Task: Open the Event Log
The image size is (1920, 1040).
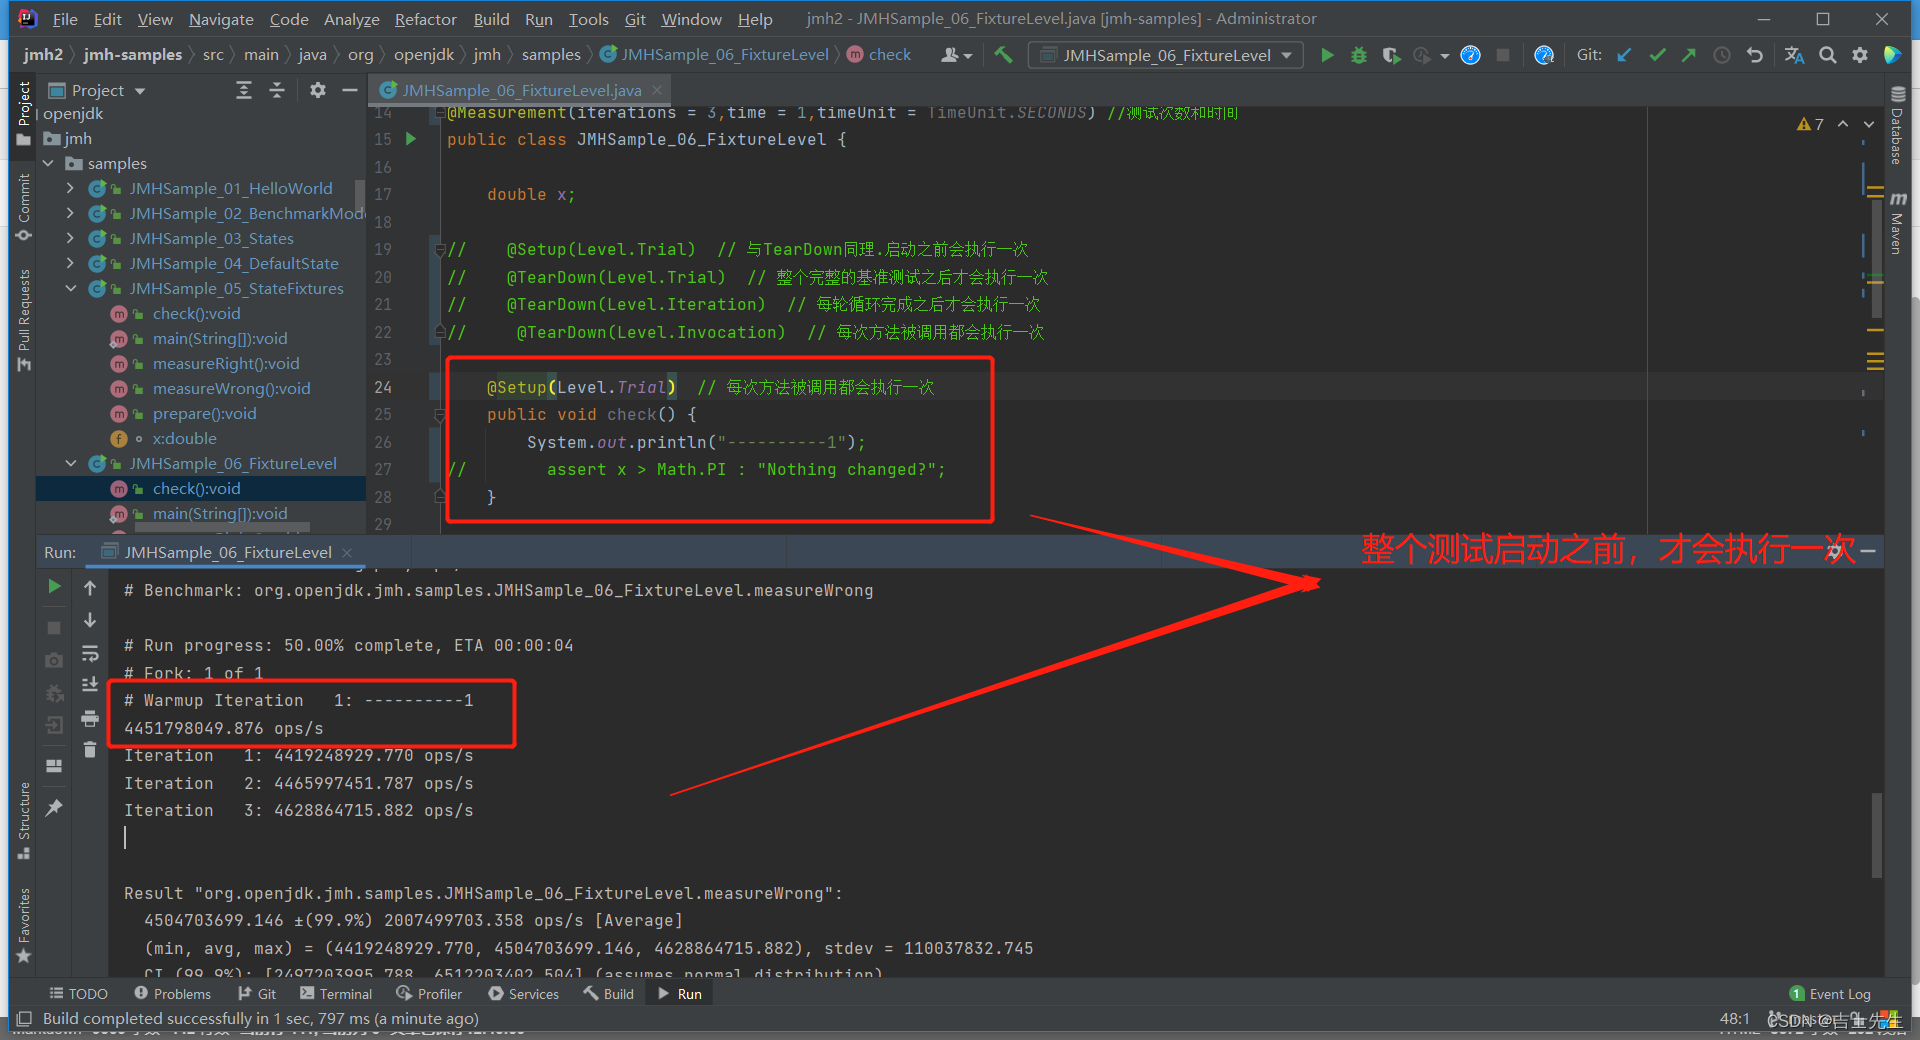Action: [1830, 994]
